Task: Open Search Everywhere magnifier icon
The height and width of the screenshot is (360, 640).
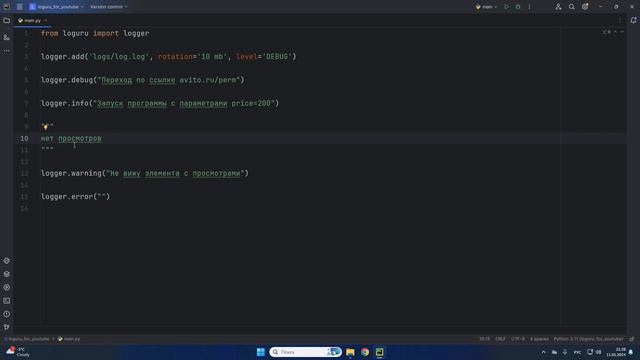Action: (571, 7)
